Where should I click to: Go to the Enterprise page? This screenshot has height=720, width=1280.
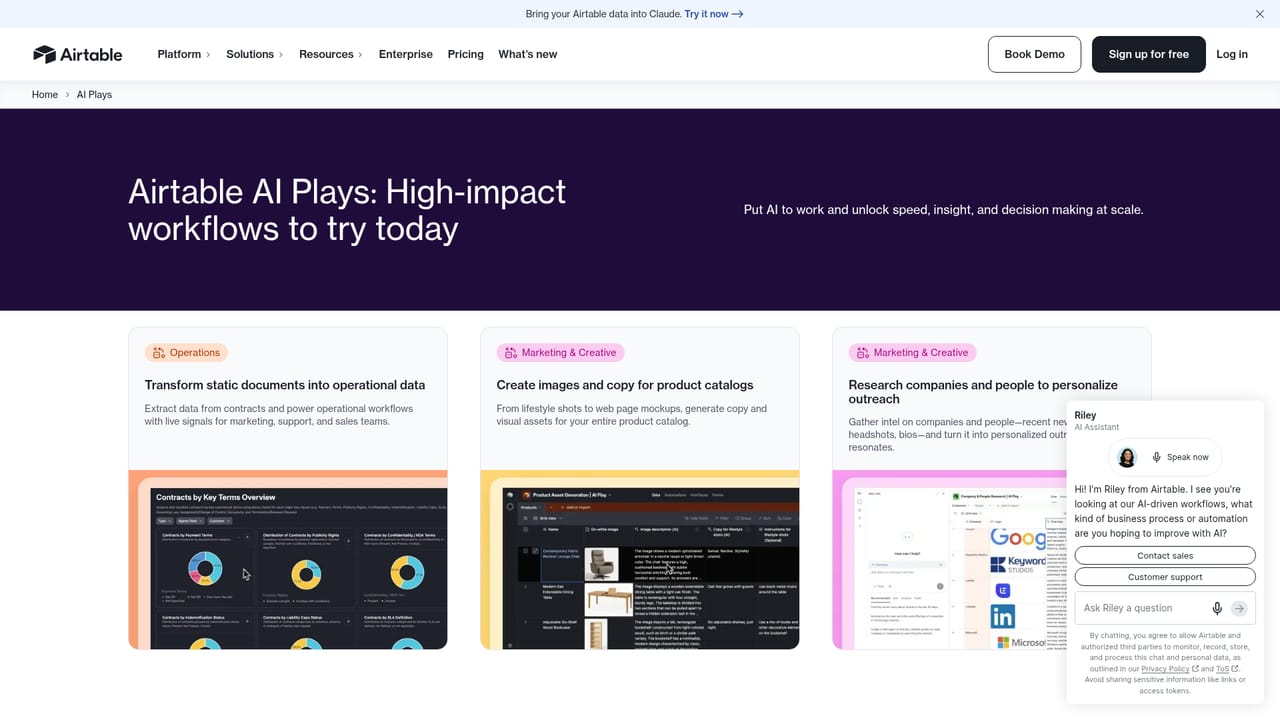point(406,54)
